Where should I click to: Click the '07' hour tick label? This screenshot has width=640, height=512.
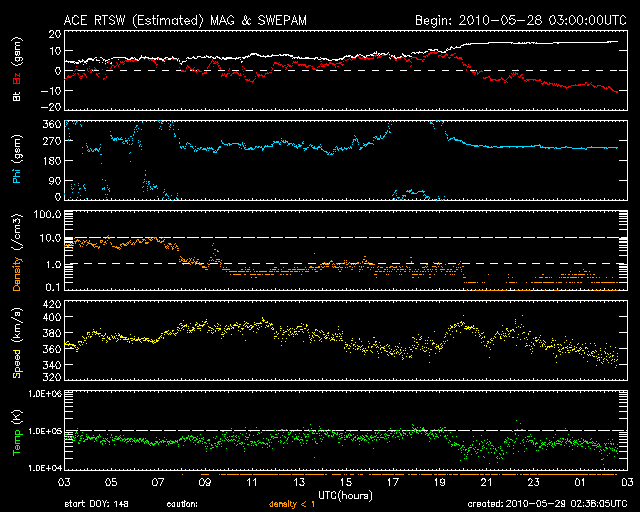point(158,483)
